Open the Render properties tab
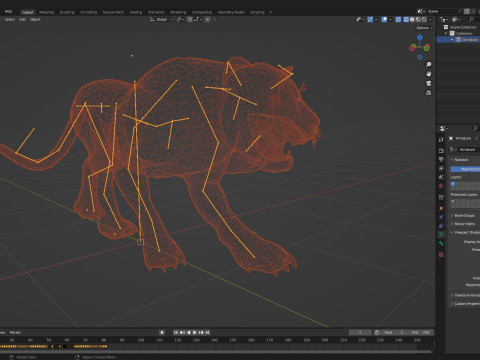Viewport: 480px width, 360px height. click(441, 151)
